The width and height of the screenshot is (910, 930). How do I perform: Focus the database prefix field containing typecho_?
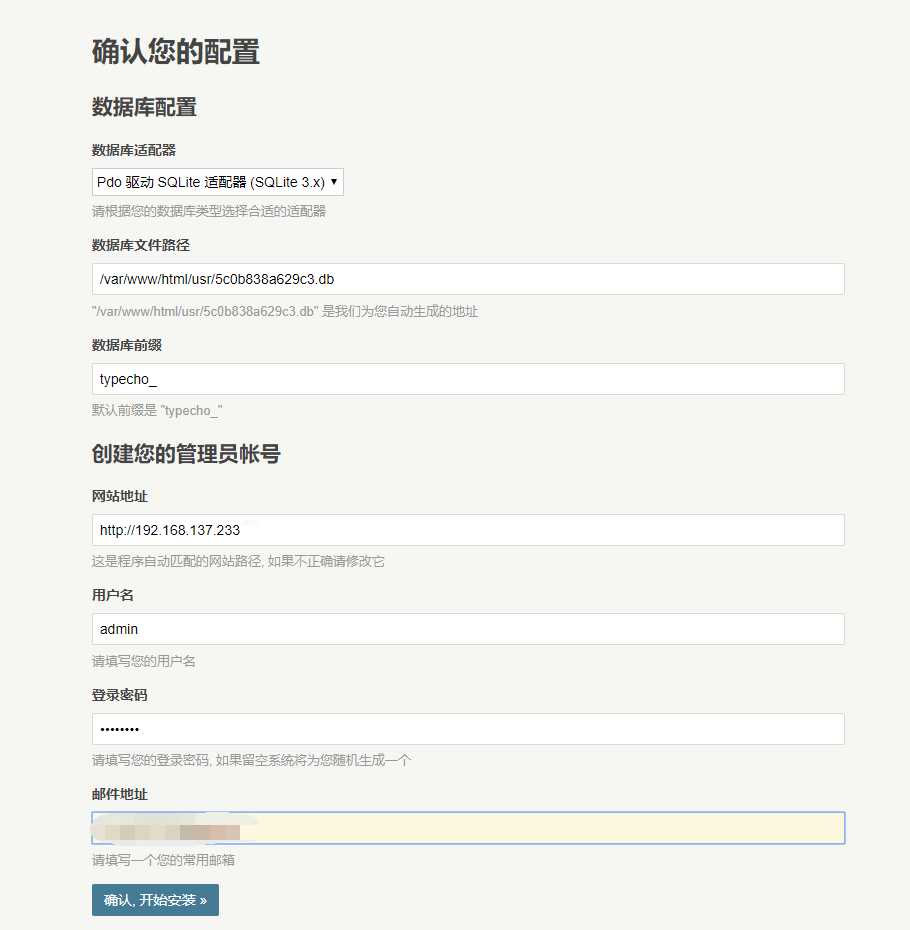[468, 379]
